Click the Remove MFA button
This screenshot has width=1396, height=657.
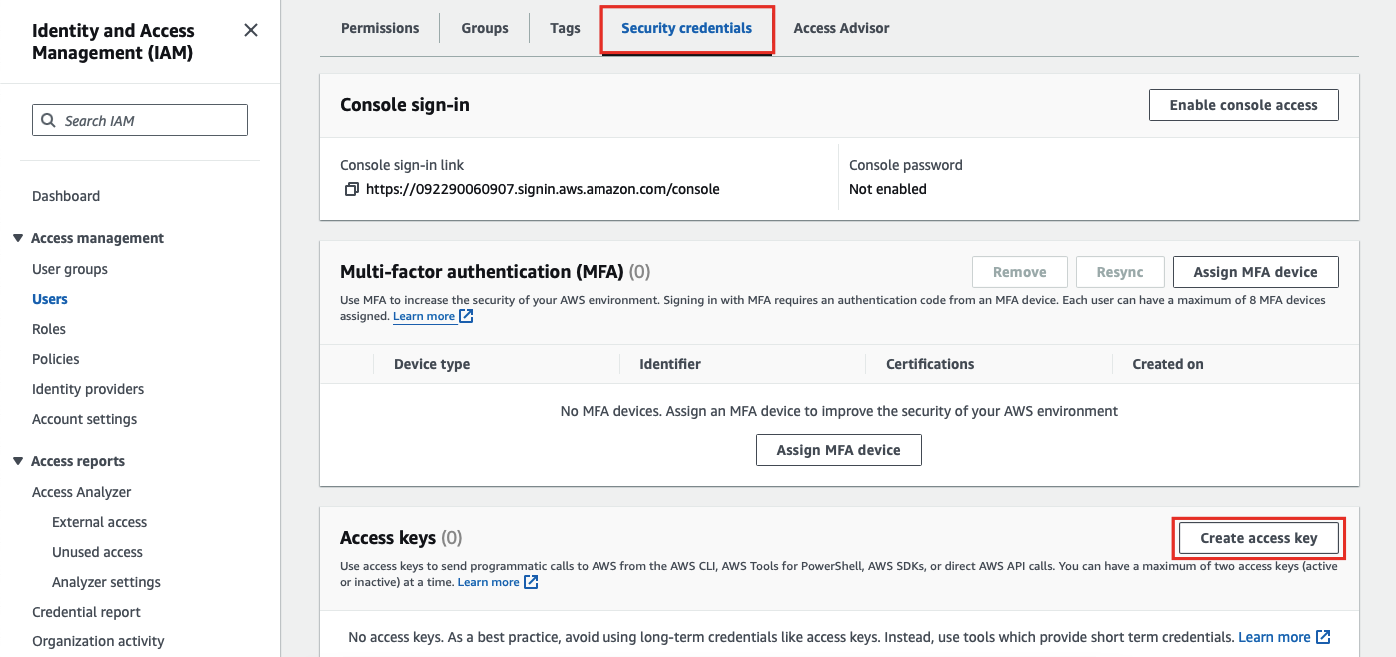(1020, 272)
